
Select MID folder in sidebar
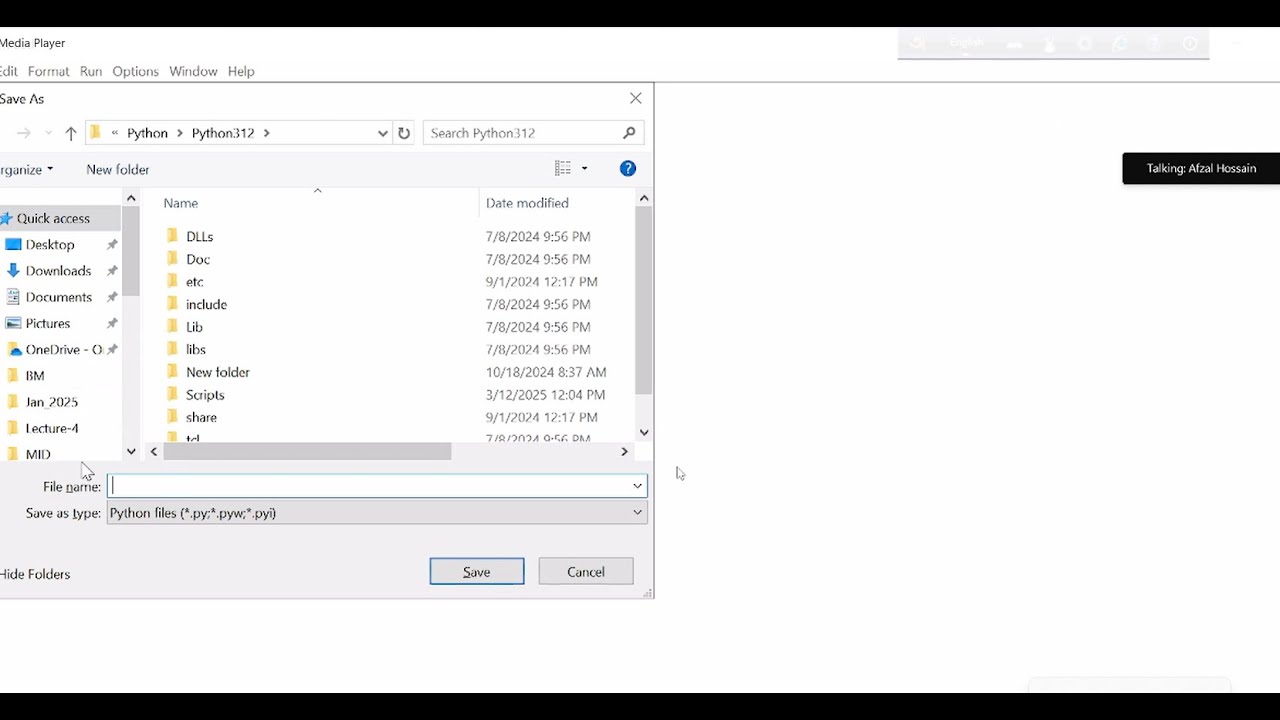38,454
